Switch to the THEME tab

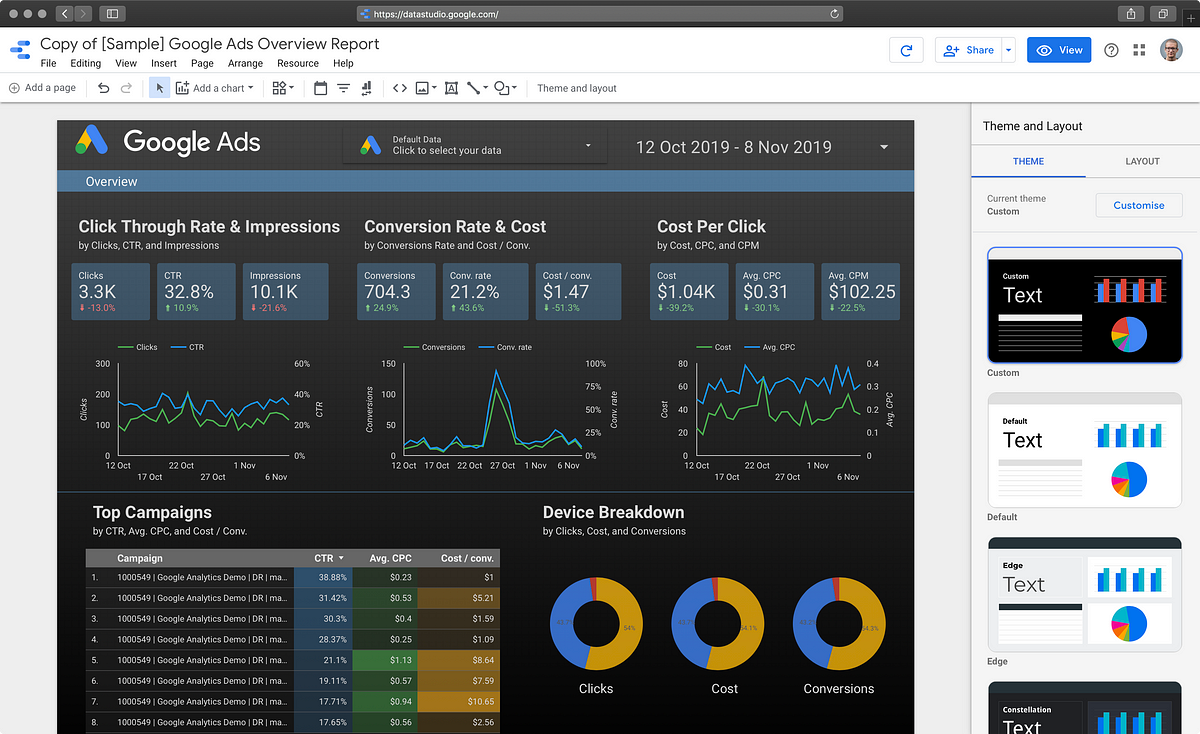1028,161
